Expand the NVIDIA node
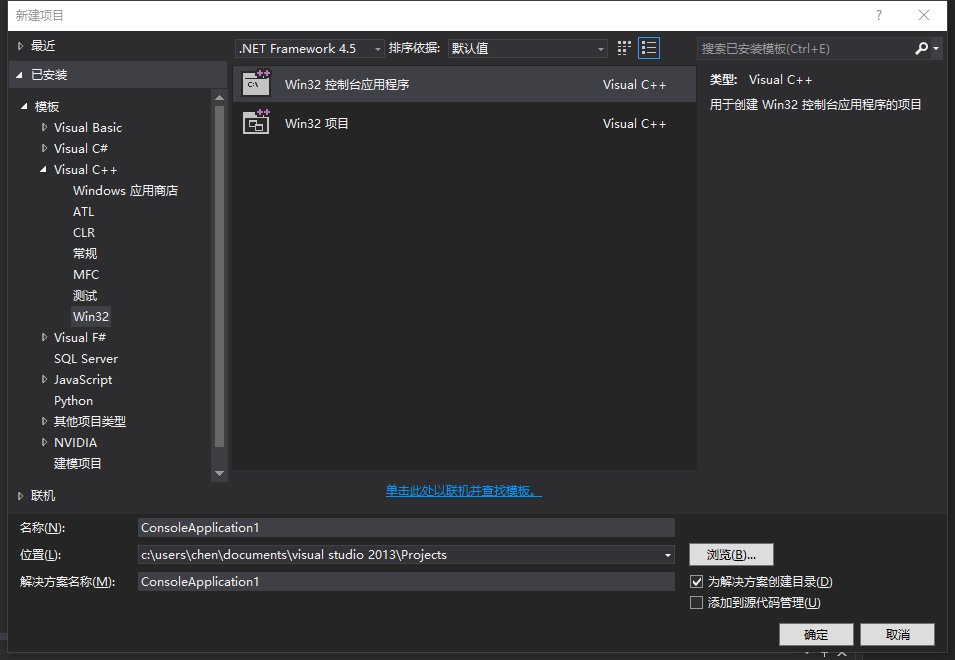The height and width of the screenshot is (660, 955). coord(44,442)
